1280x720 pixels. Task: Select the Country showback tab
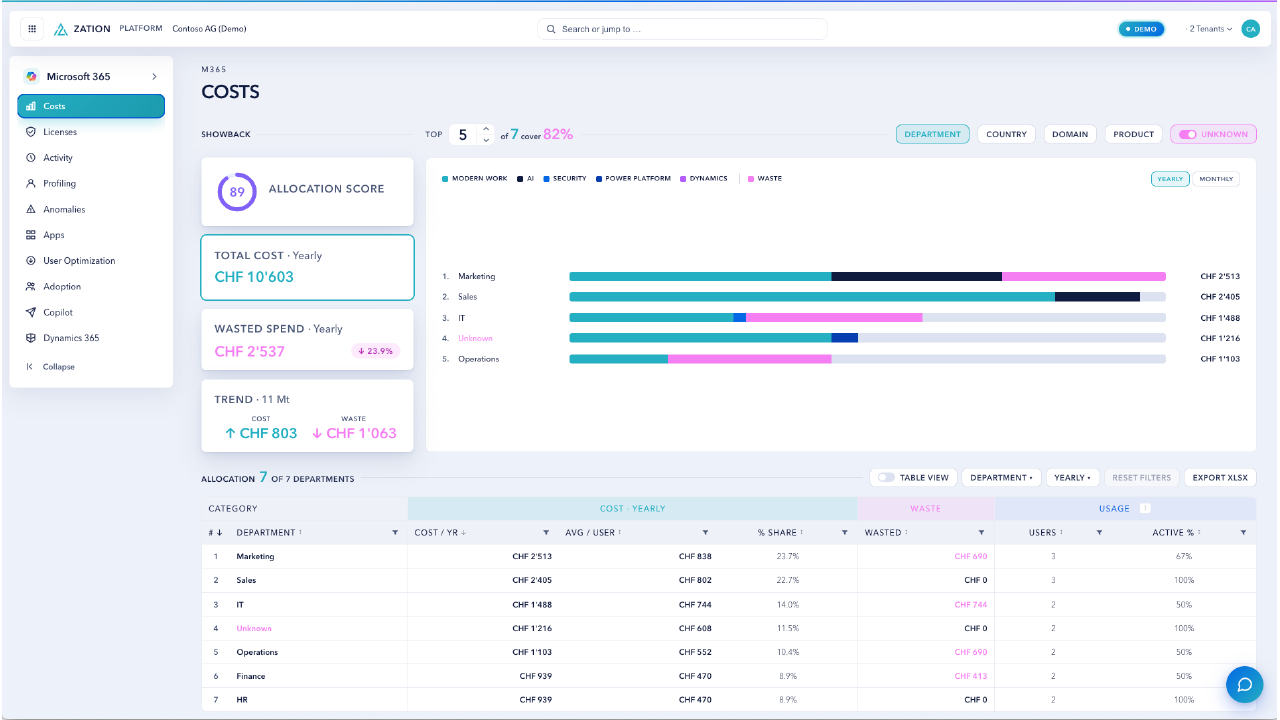point(1006,134)
